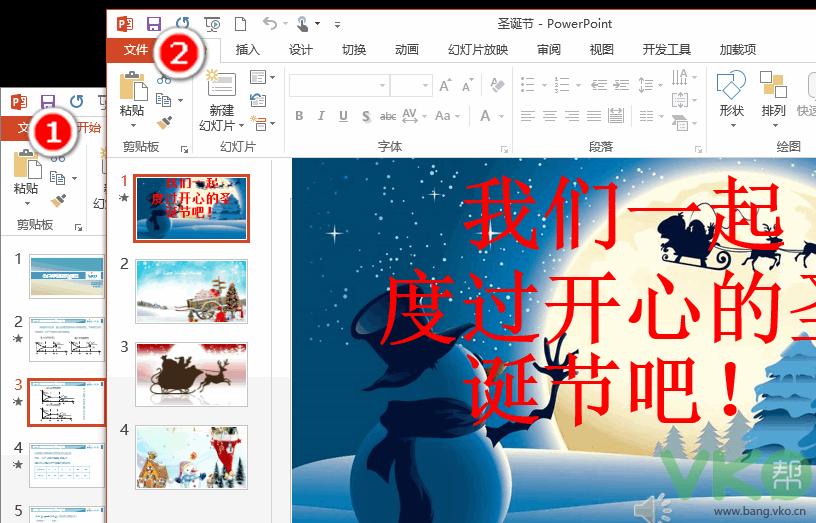
Task: Align text right
Action: coord(572,116)
